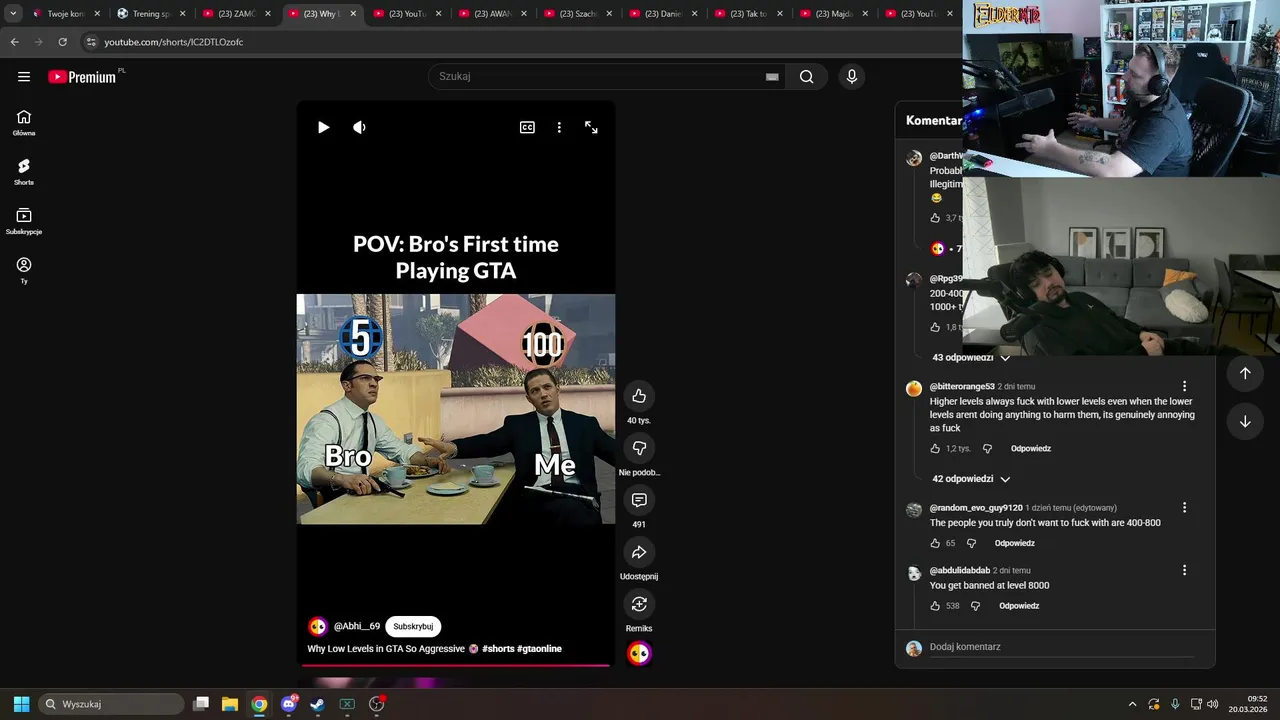The width and height of the screenshot is (1280, 720).
Task: Open the @Abhi__69 channel avatar
Action: point(318,626)
